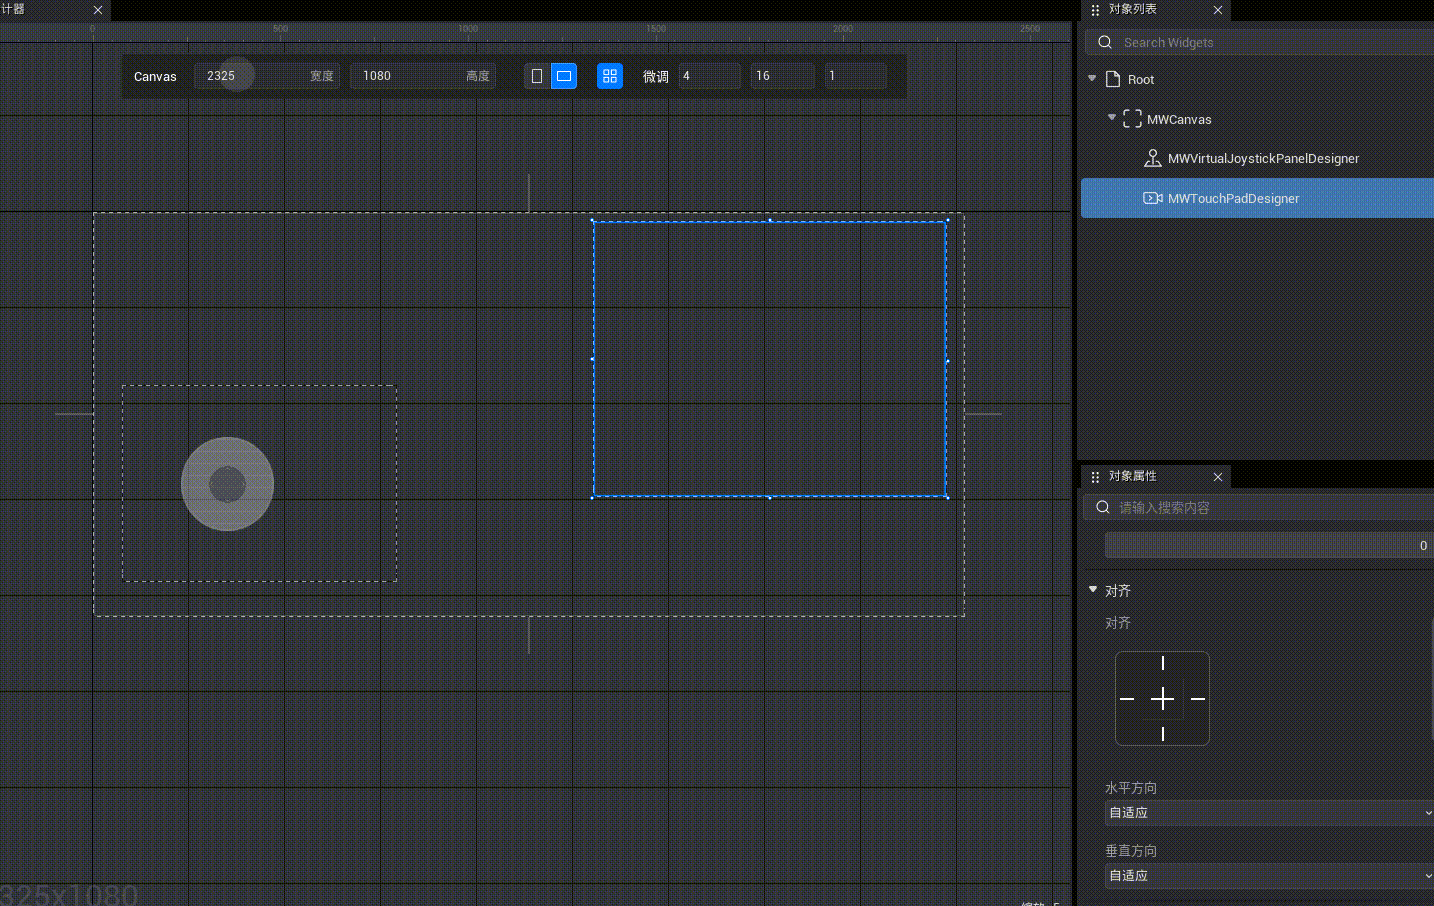Click the touchpad icon beside MWTouchPadDesigner
1434x906 pixels.
click(x=1153, y=198)
